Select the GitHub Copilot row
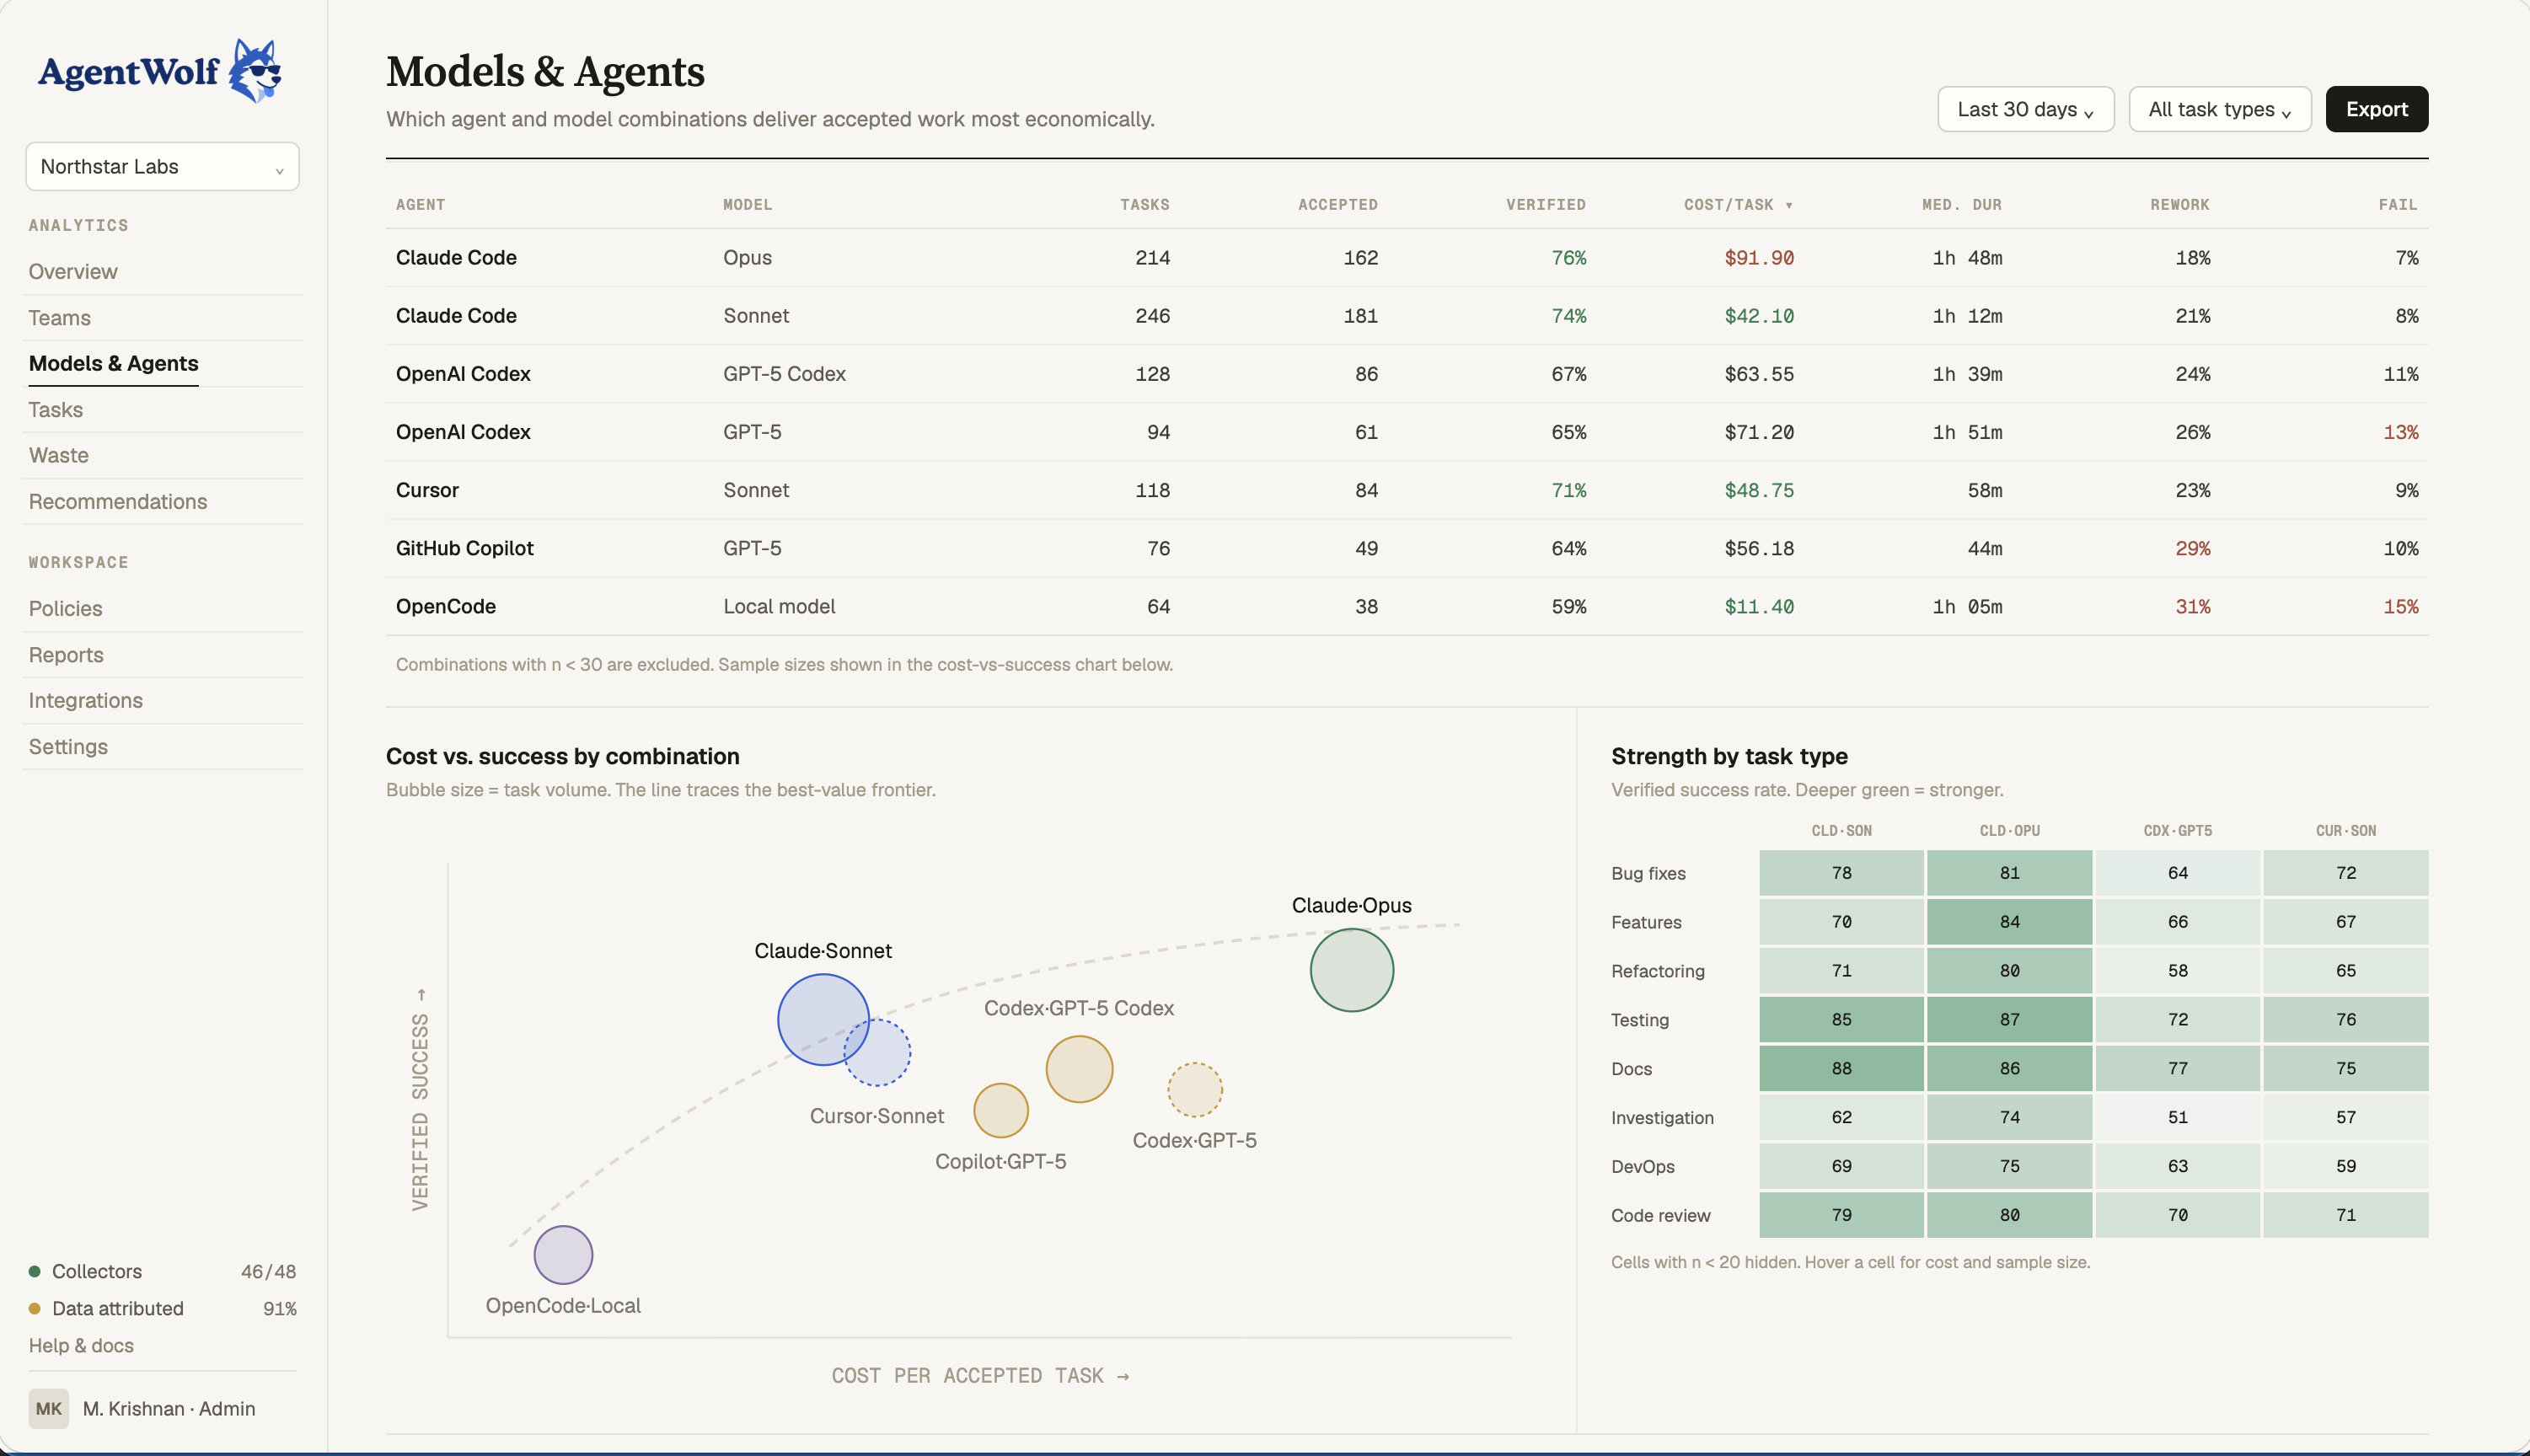2530x1456 pixels. click(x=1407, y=548)
